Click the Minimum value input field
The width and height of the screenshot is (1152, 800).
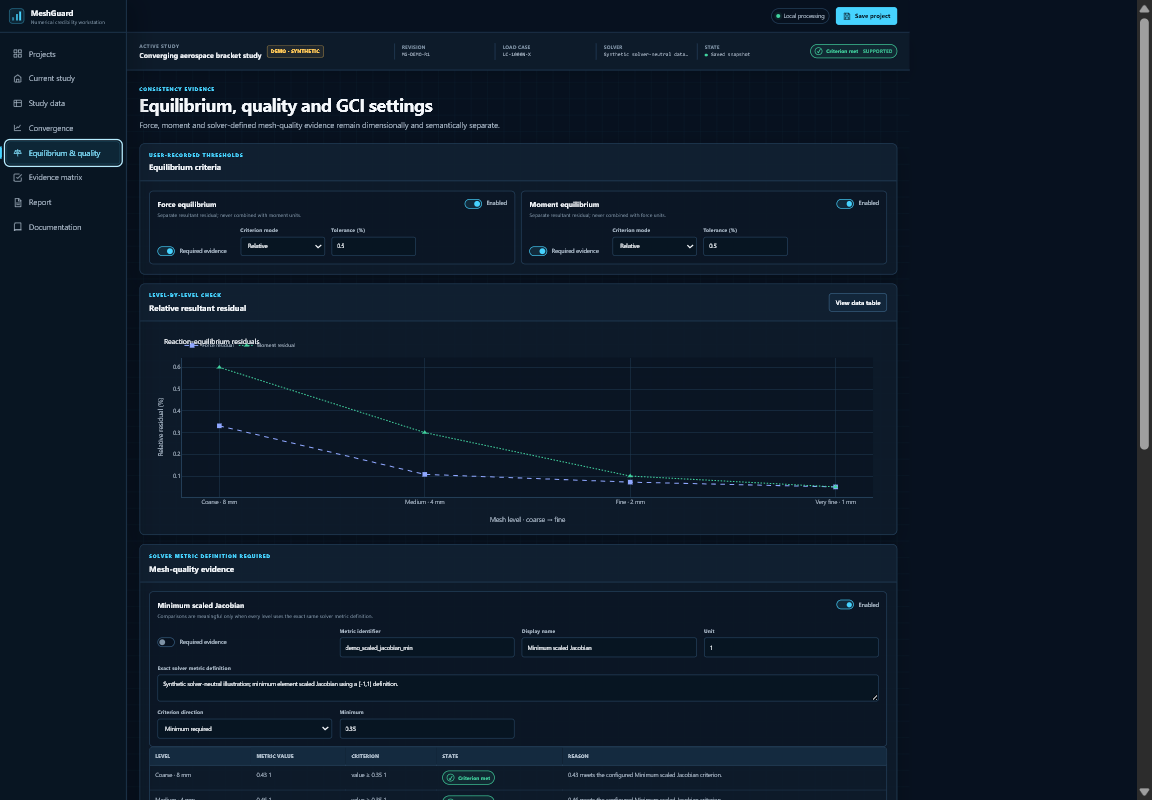(x=427, y=729)
